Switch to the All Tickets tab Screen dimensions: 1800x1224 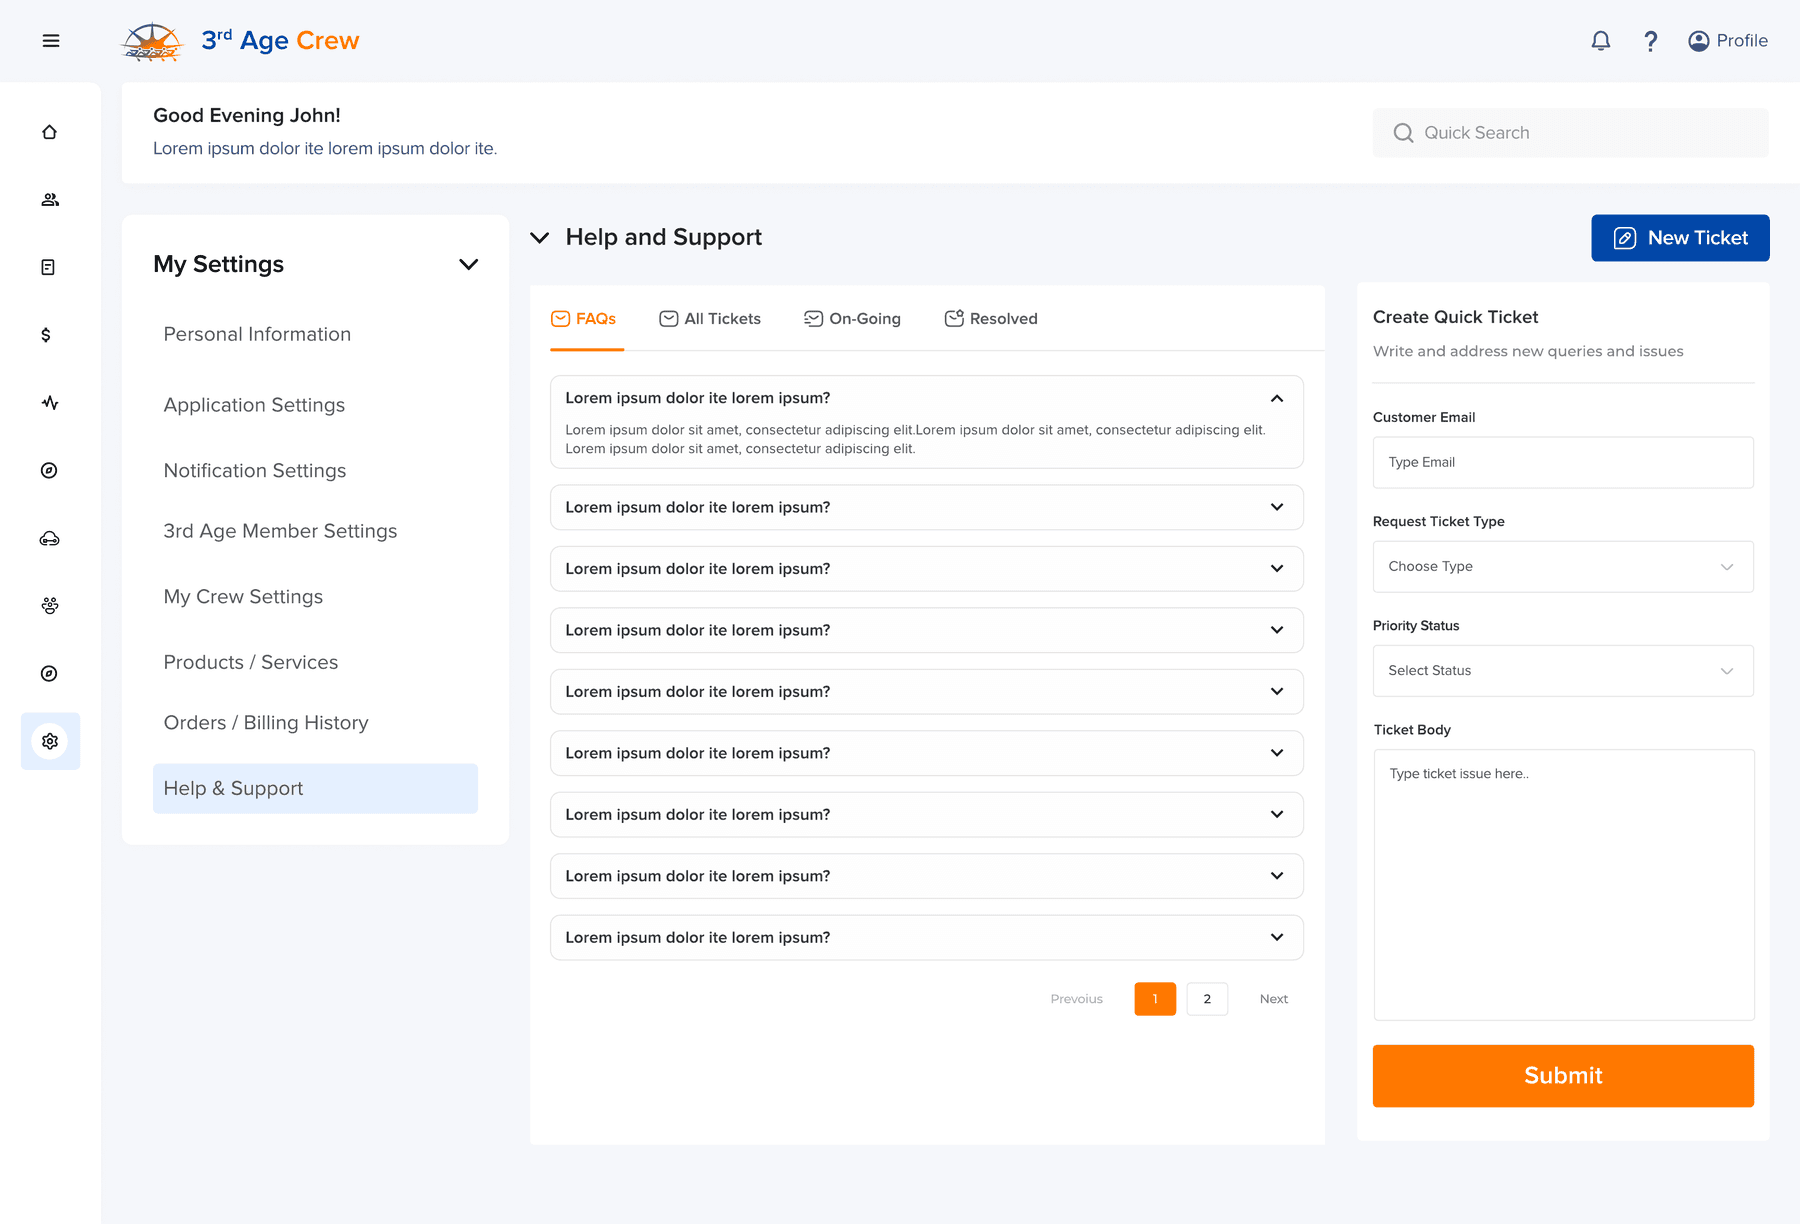[x=710, y=319]
